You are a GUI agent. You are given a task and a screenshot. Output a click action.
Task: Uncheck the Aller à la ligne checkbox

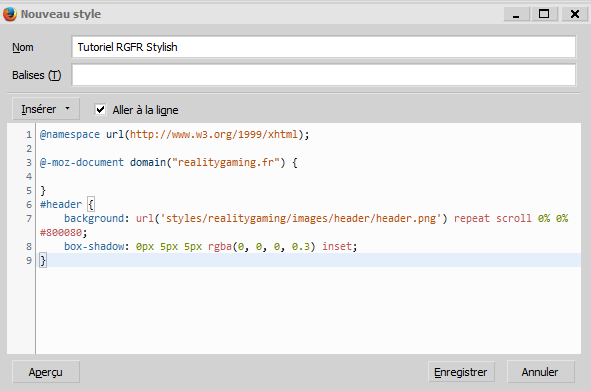point(100,110)
